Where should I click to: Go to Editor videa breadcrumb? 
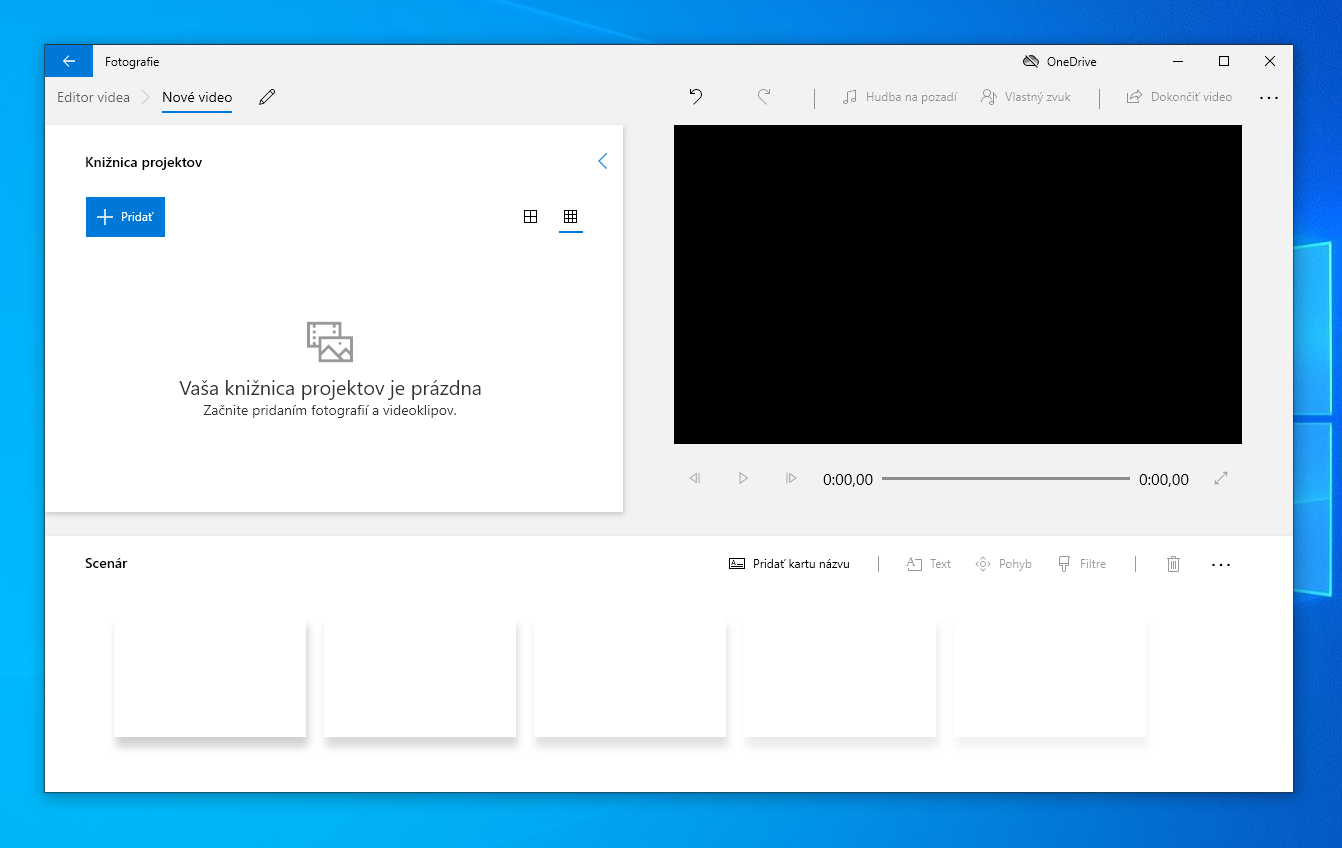[x=93, y=97]
